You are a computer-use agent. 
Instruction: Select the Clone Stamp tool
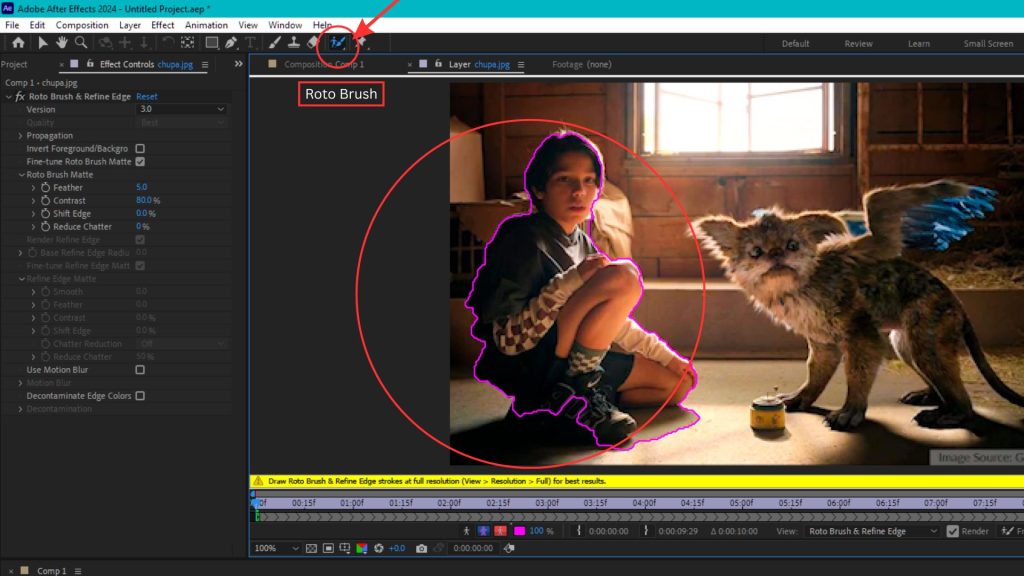pyautogui.click(x=294, y=43)
